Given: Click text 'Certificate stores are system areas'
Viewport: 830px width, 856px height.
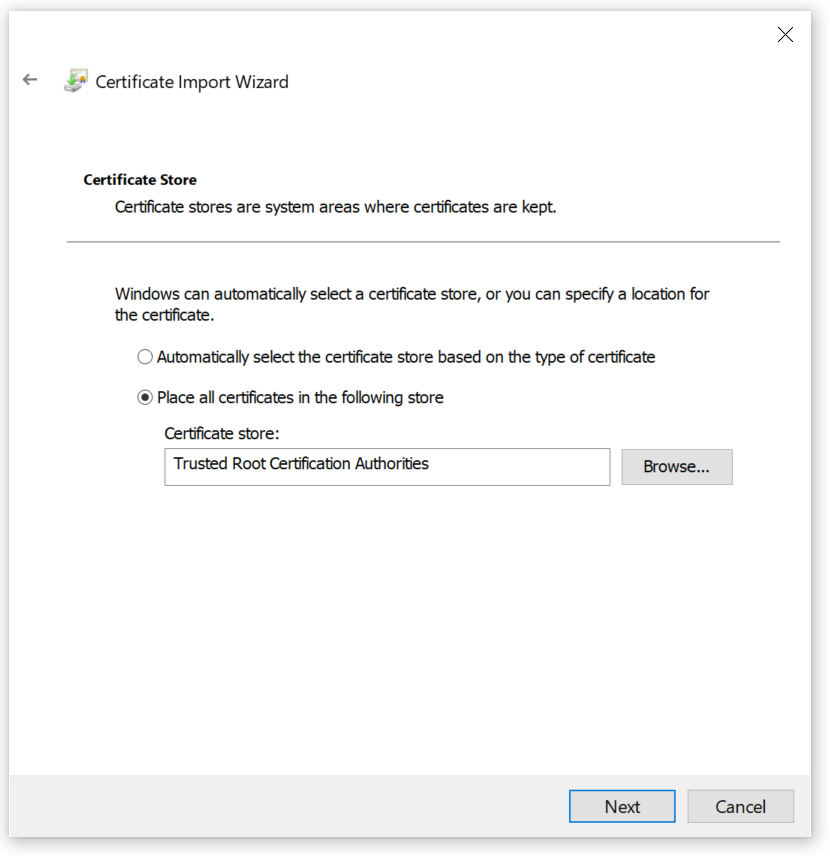Looking at the screenshot, I should click(238, 207).
